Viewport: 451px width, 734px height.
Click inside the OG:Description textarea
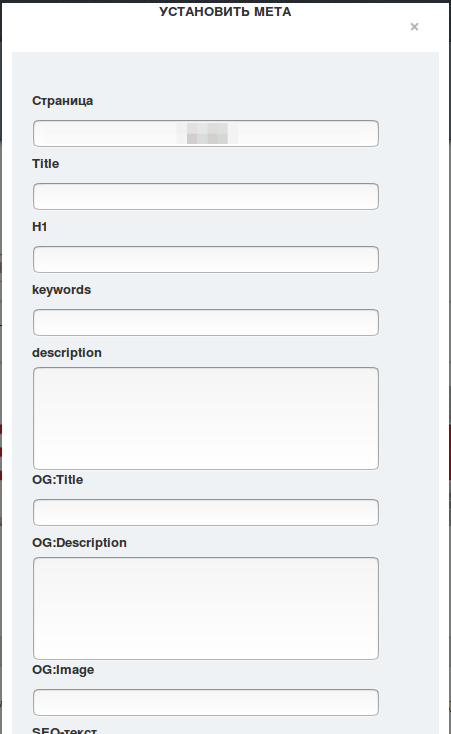tap(206, 609)
